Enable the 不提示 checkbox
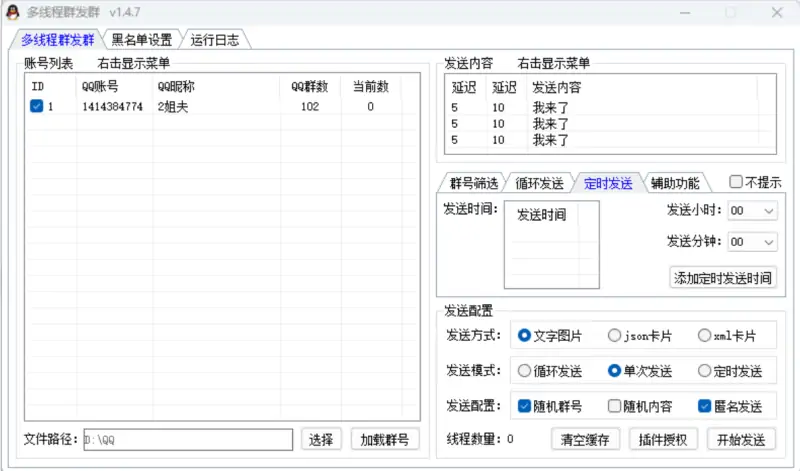This screenshot has height=471, width=800. click(736, 182)
